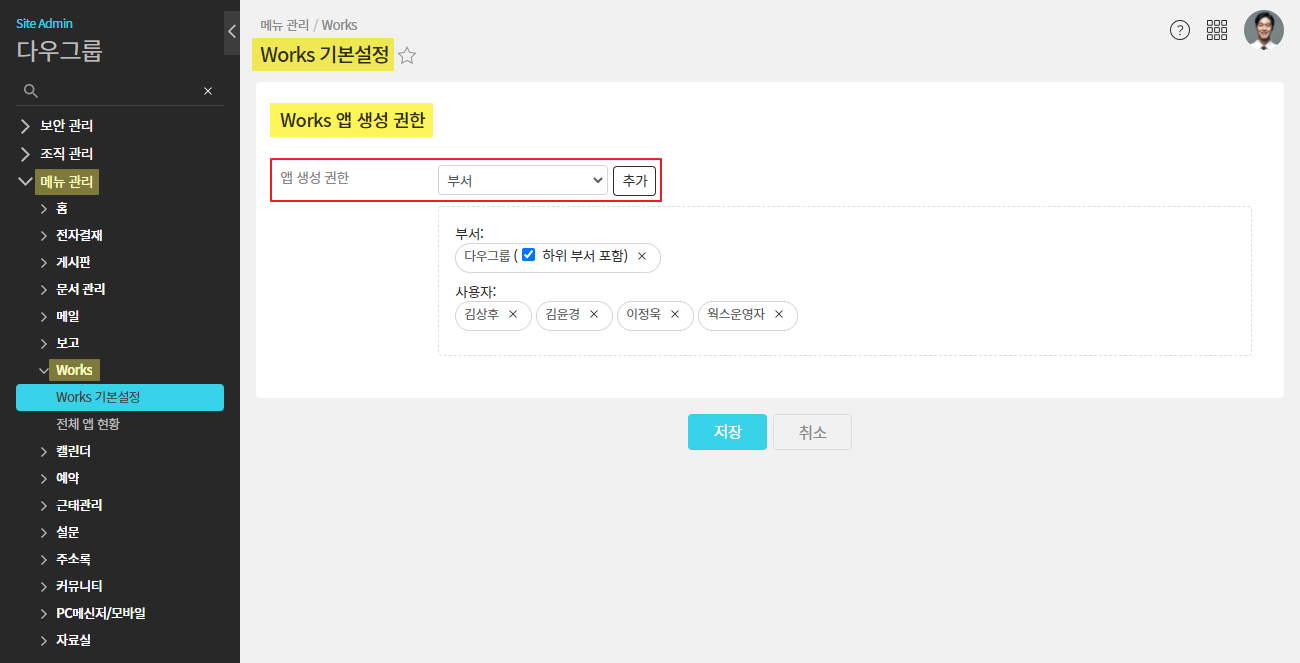Open 전체 앱 현황 menu item

click(x=88, y=424)
